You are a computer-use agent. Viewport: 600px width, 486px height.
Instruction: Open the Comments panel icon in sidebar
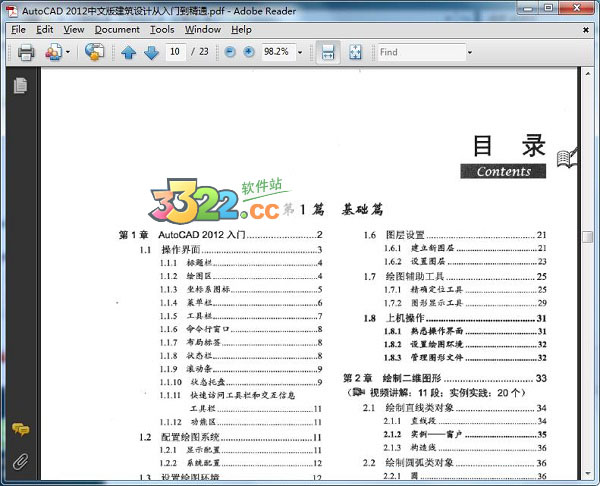click(x=20, y=429)
